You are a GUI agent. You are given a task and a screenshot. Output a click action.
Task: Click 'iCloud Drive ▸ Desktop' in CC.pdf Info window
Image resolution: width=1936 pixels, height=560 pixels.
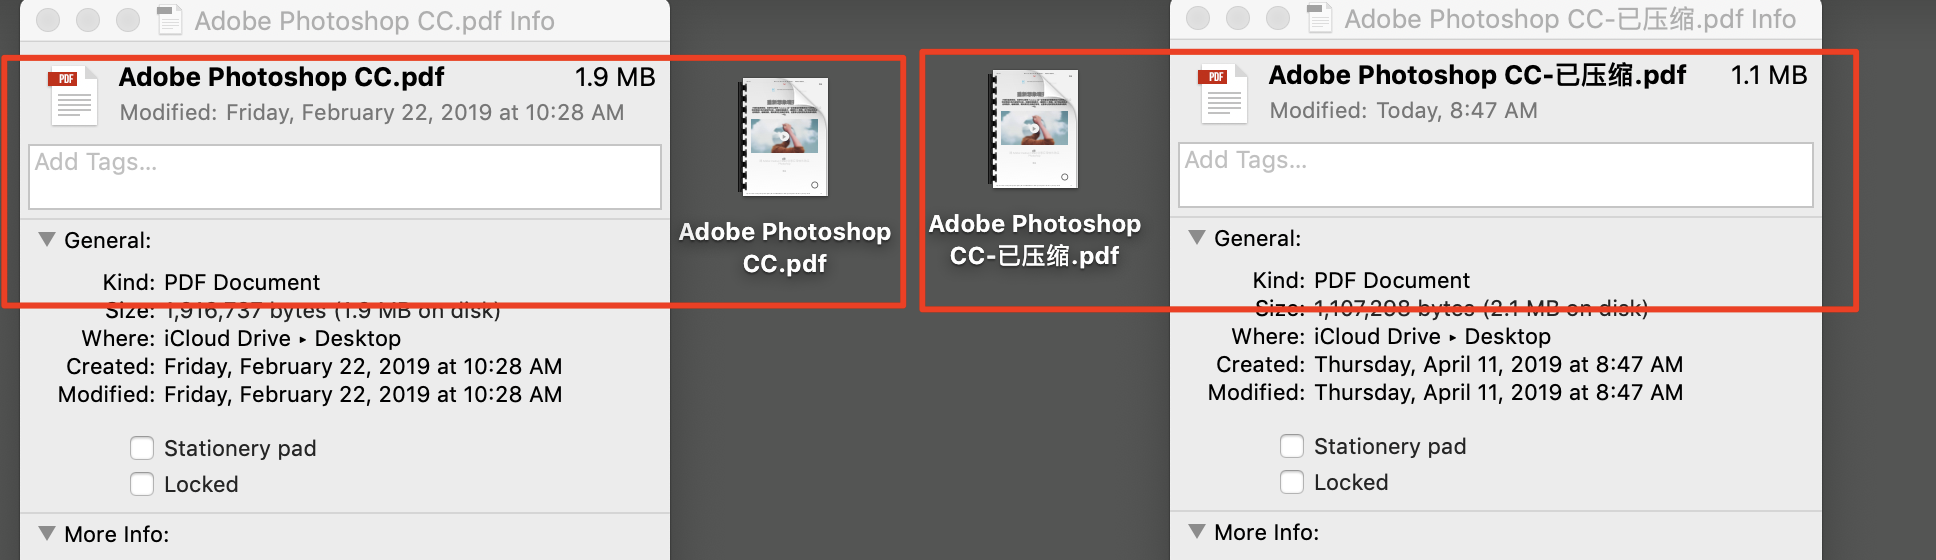[283, 338]
